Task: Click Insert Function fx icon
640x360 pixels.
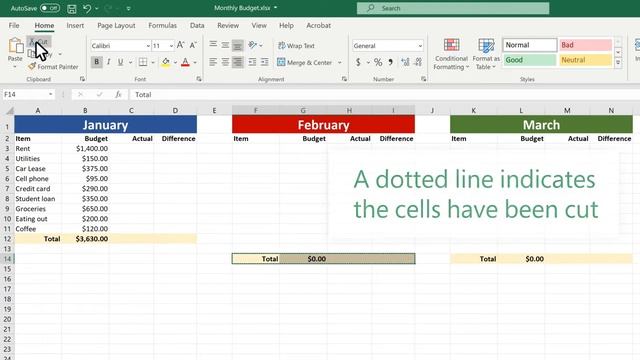Action: coord(118,94)
